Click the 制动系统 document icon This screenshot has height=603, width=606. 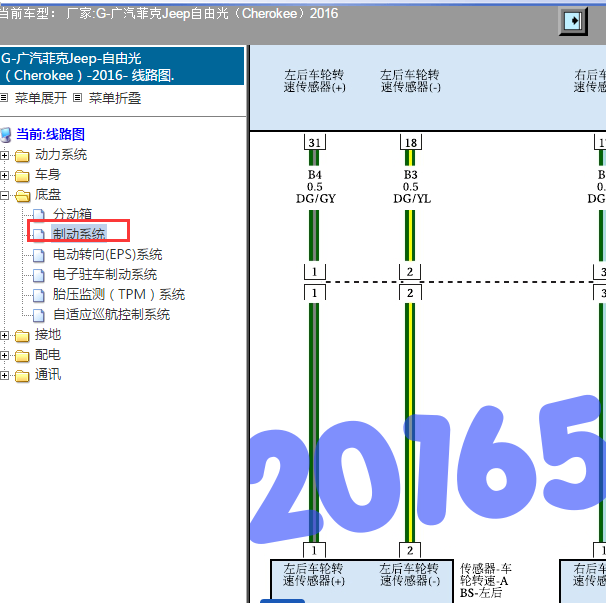(39, 235)
